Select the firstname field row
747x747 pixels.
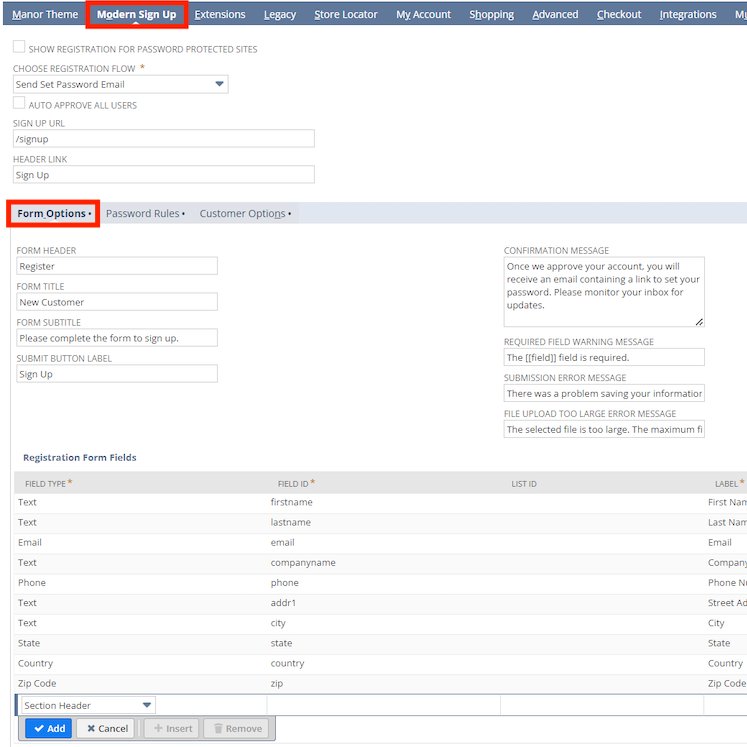tap(381, 502)
